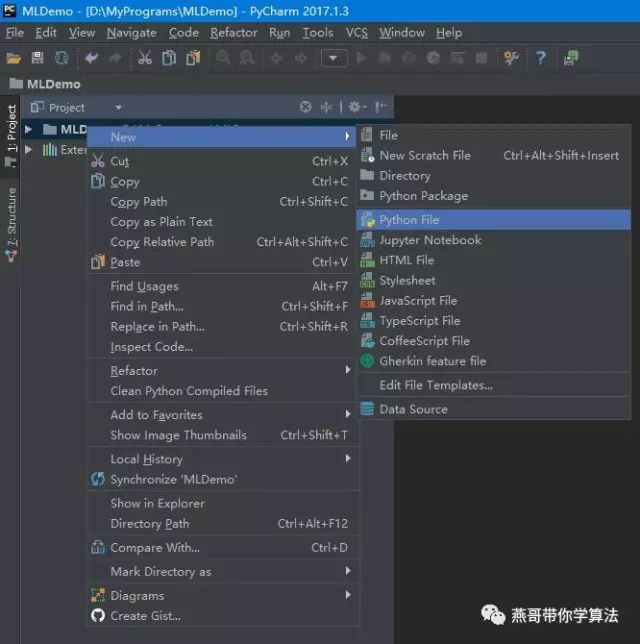Open the Diagrams submenu

[222, 596]
